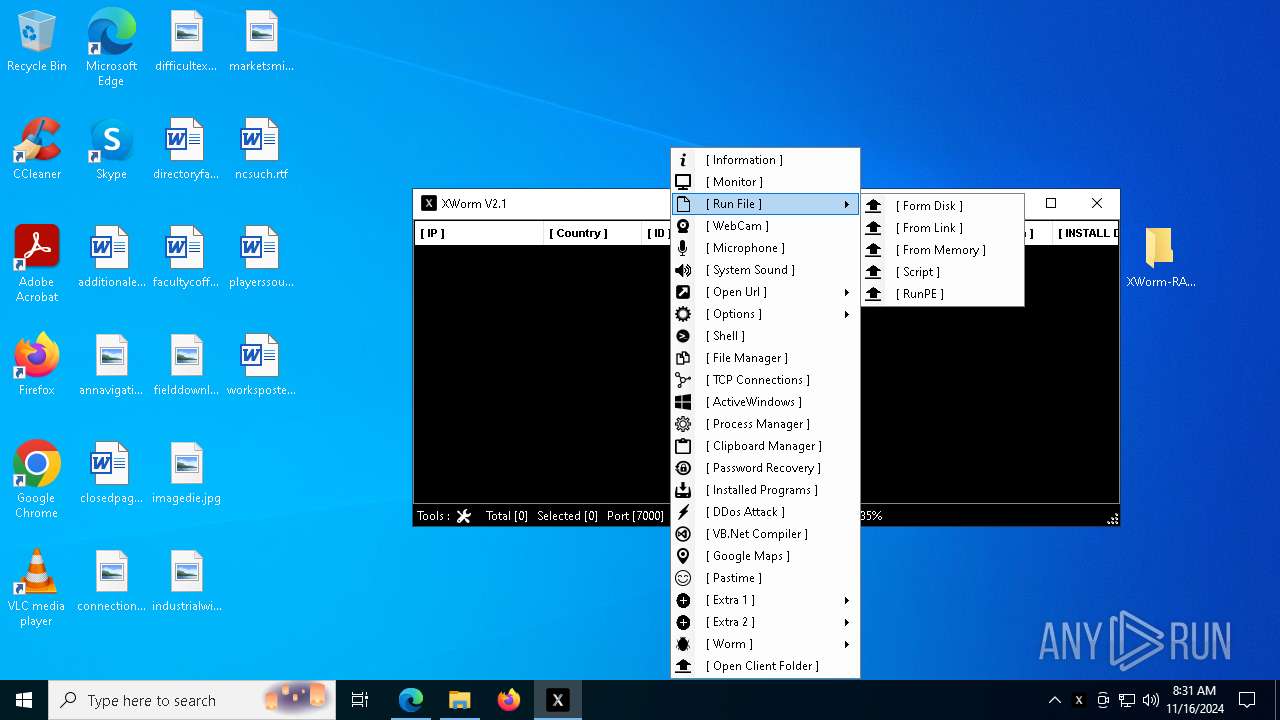The height and width of the screenshot is (720, 1280).
Task: Expand the Extra 2 submenu arrow
Action: click(847, 622)
